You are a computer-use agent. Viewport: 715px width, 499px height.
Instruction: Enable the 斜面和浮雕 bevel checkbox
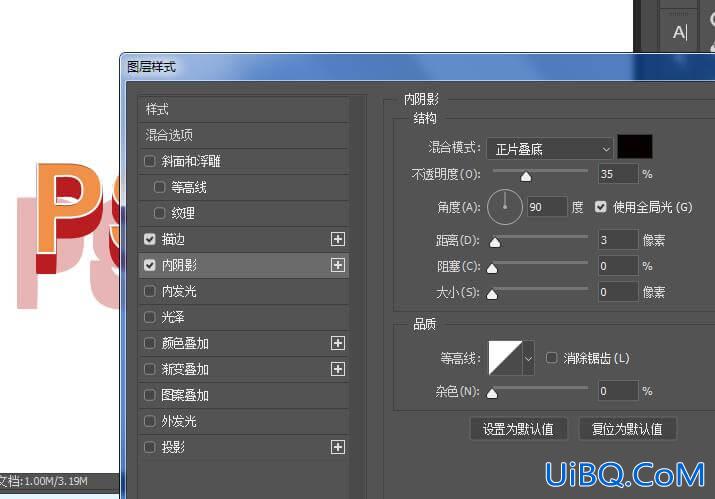pos(150,161)
